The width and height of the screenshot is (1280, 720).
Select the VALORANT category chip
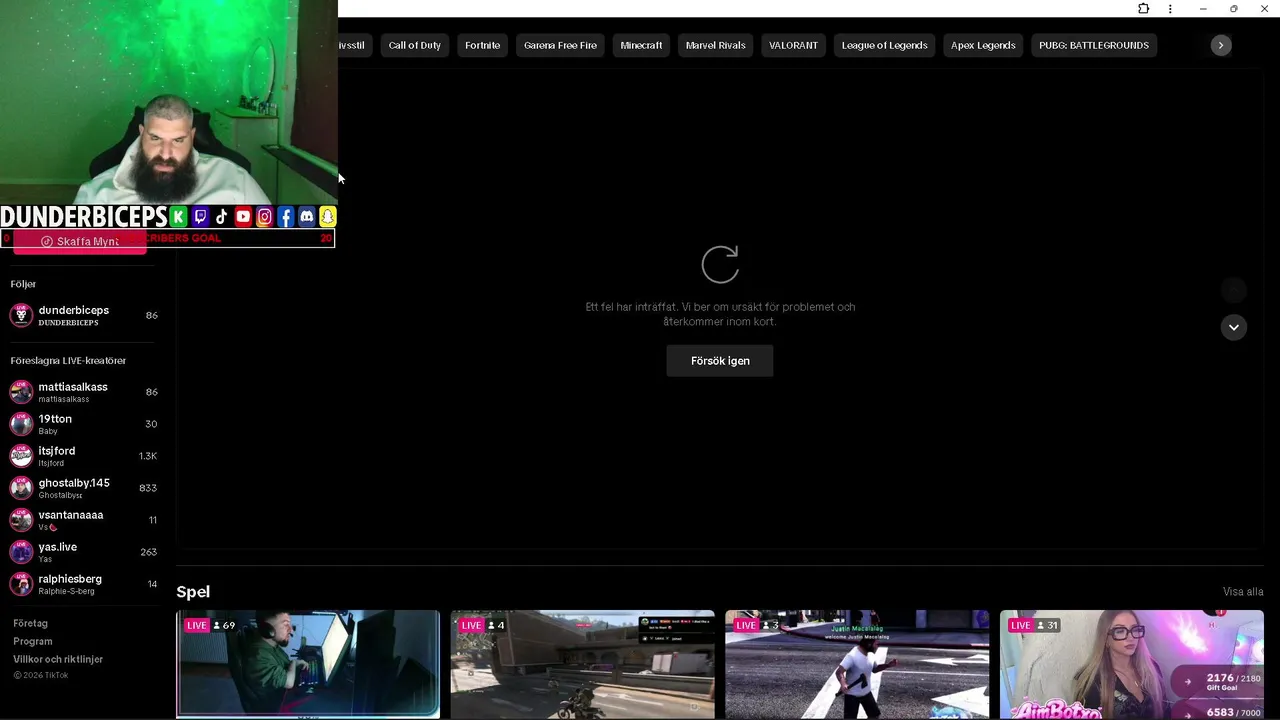pos(793,45)
